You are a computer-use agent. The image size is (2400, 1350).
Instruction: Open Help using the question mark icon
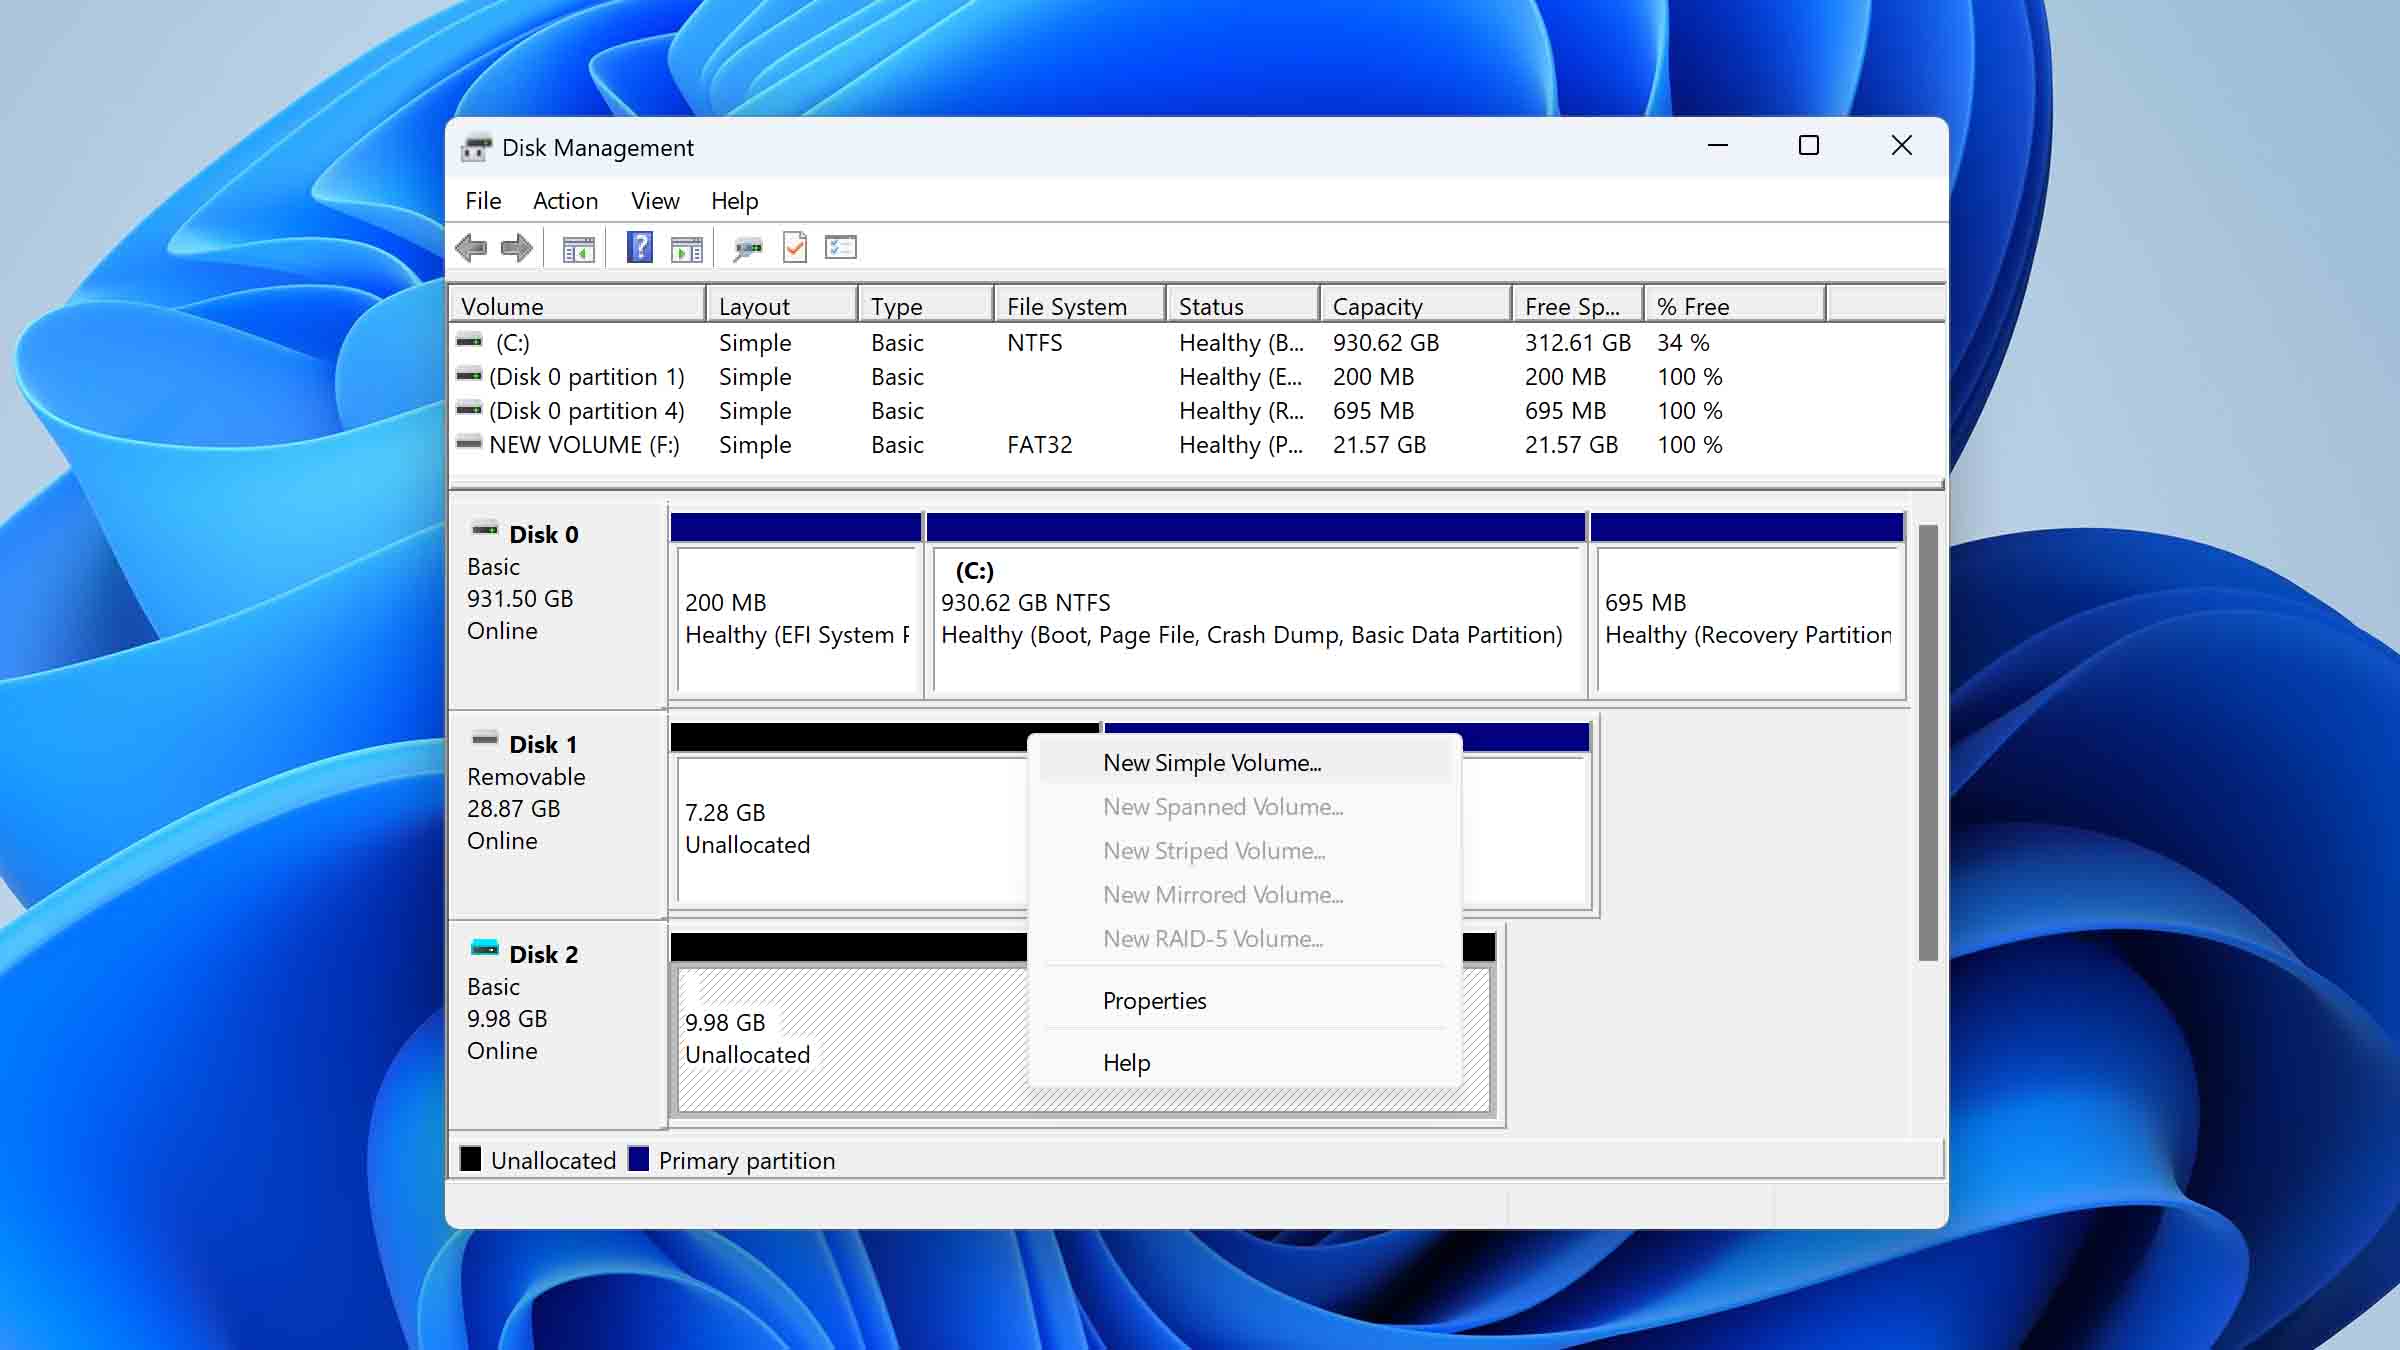[x=638, y=247]
